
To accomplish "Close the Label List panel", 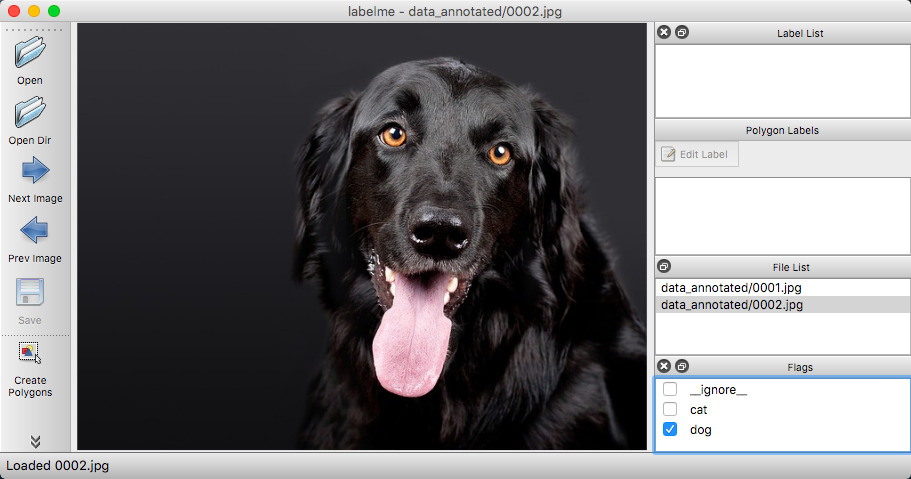I will 664,33.
